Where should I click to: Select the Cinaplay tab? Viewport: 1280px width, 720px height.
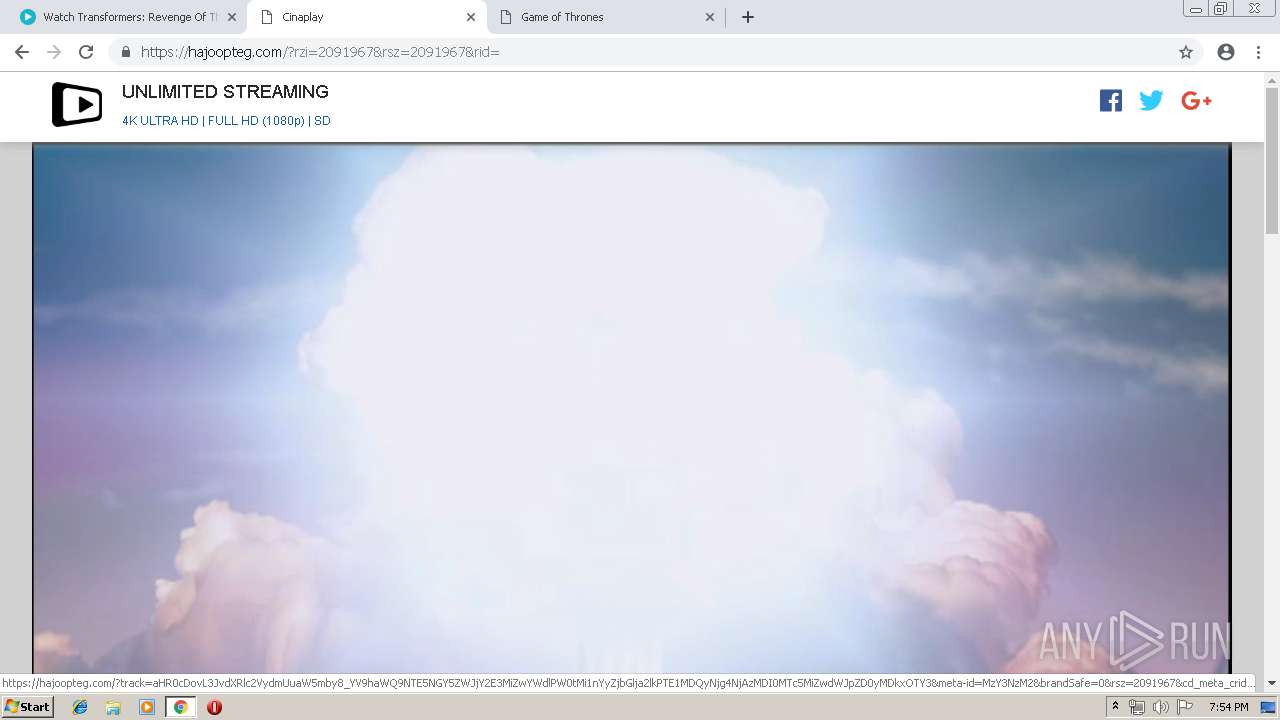366,17
